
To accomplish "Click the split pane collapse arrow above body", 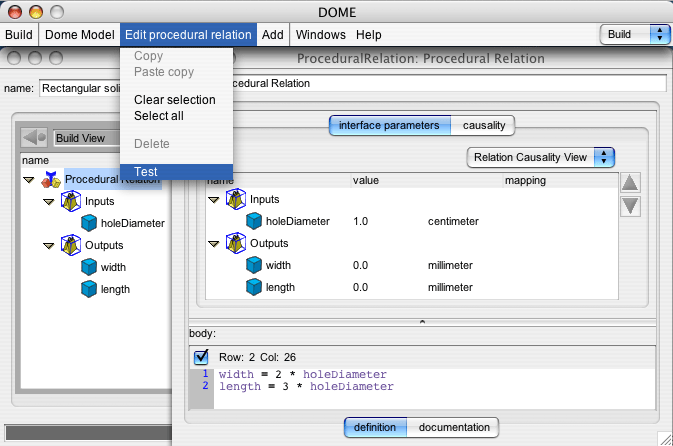I will [x=422, y=322].
